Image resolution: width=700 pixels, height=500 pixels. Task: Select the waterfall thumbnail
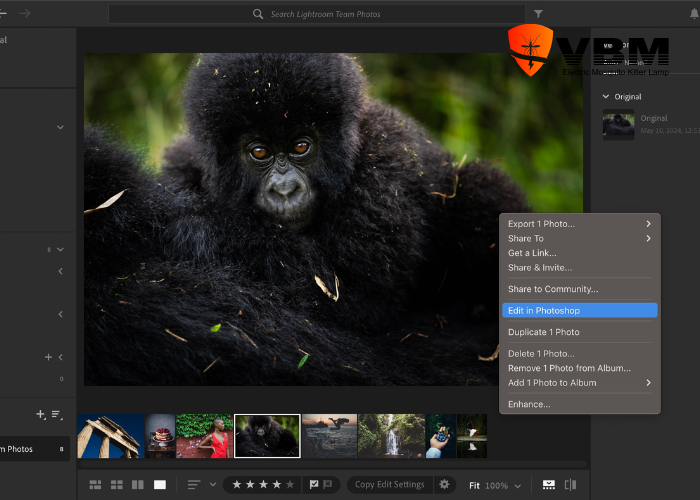(x=391, y=436)
